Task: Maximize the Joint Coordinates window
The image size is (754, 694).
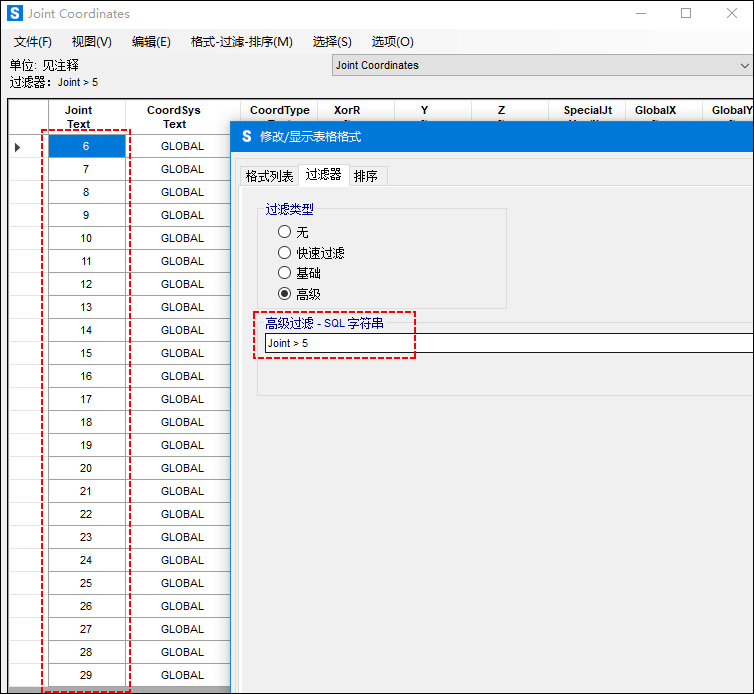Action: point(686,14)
